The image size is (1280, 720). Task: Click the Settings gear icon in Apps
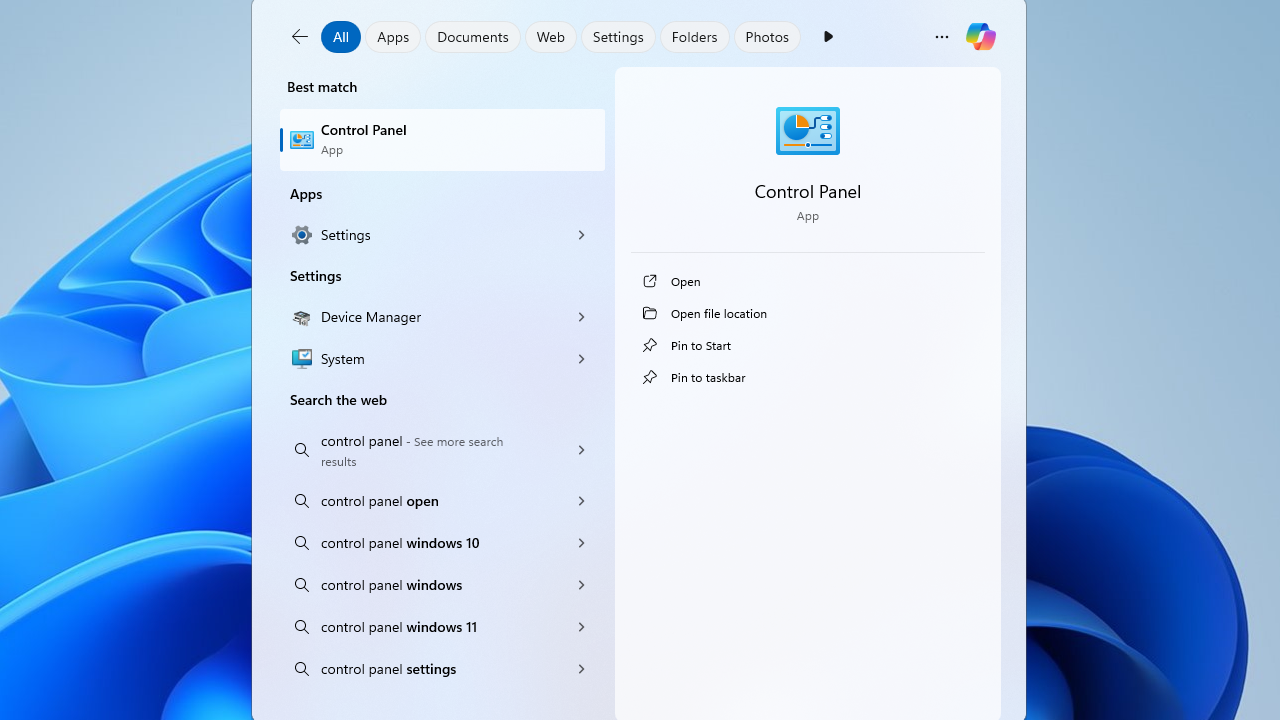(301, 235)
